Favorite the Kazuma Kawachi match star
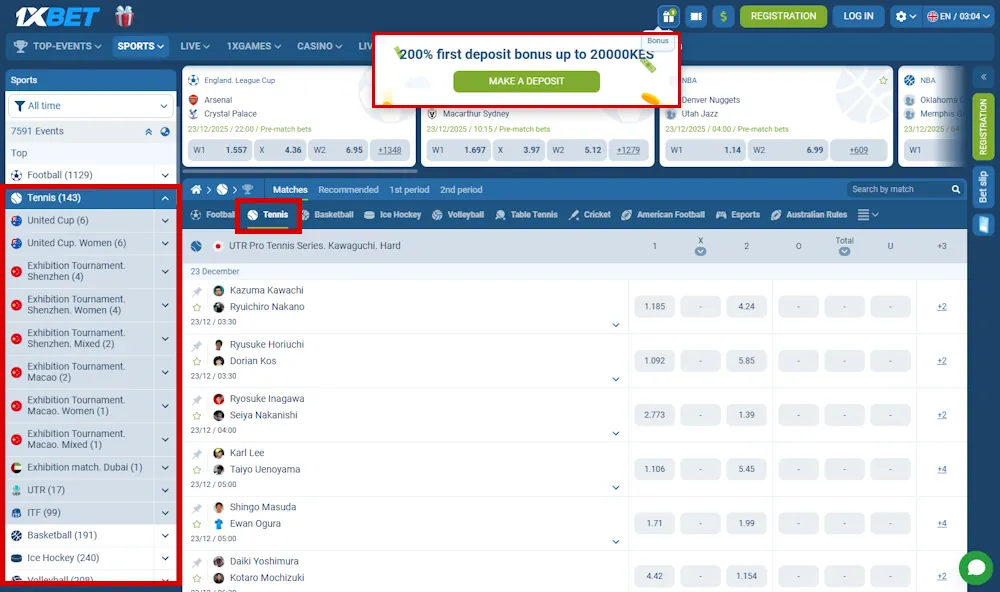 (x=197, y=307)
